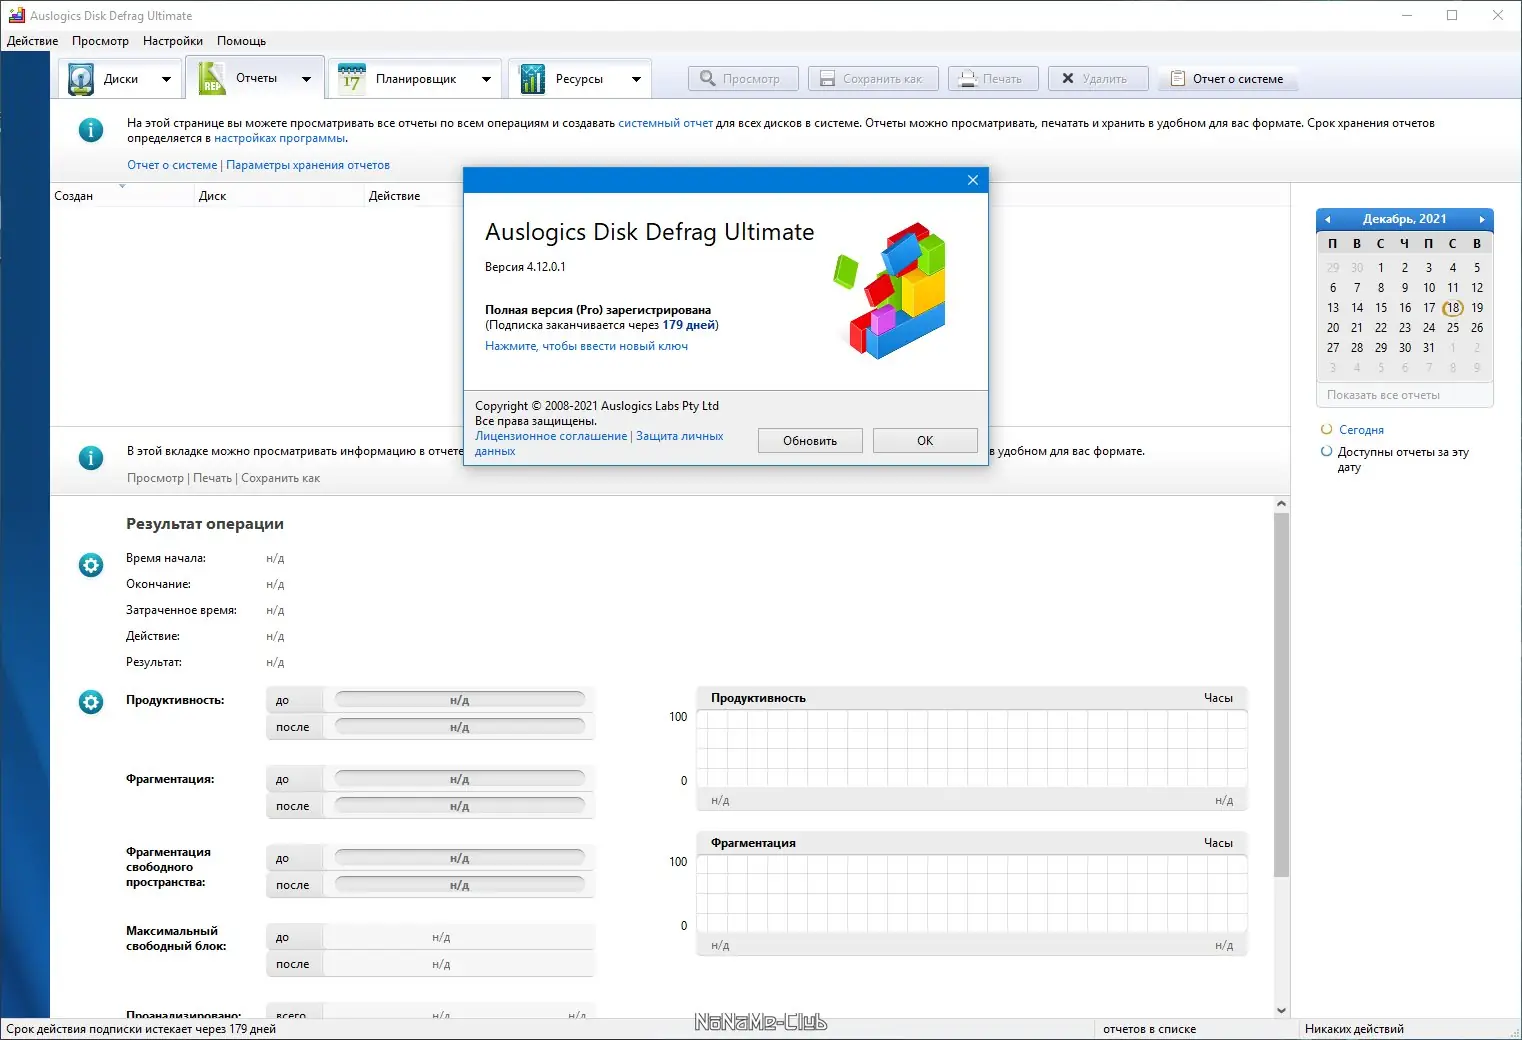Click the Отчет о системе toolbar icon
1522x1040 pixels.
[x=1177, y=78]
